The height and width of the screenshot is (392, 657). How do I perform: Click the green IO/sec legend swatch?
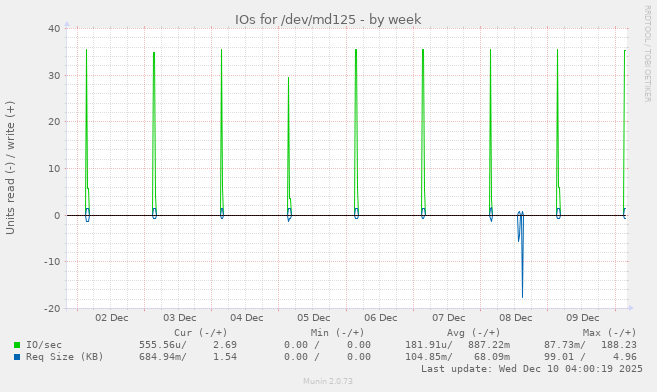tap(17, 345)
